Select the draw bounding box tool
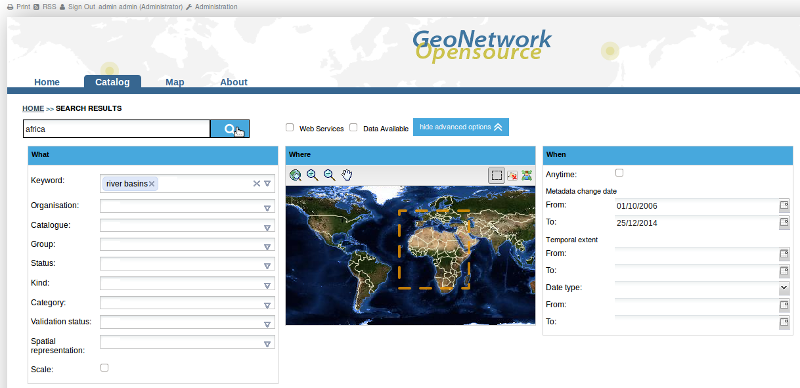 click(x=496, y=176)
